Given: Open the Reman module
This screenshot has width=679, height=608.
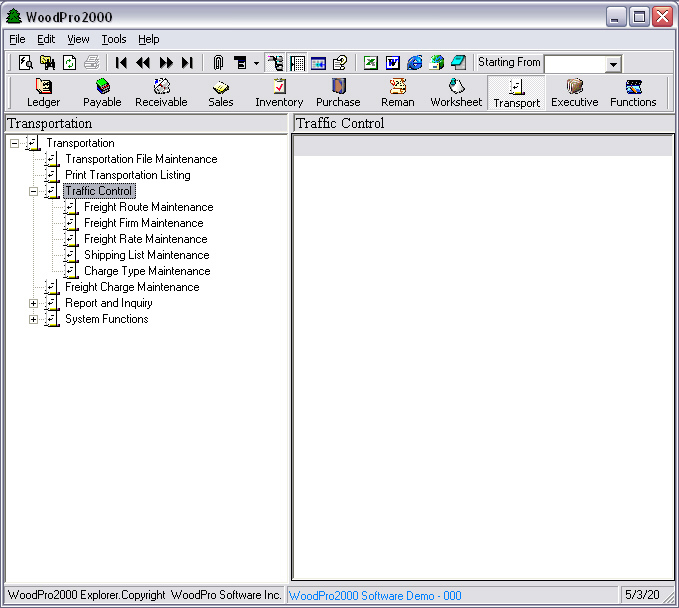Looking at the screenshot, I should tap(398, 93).
